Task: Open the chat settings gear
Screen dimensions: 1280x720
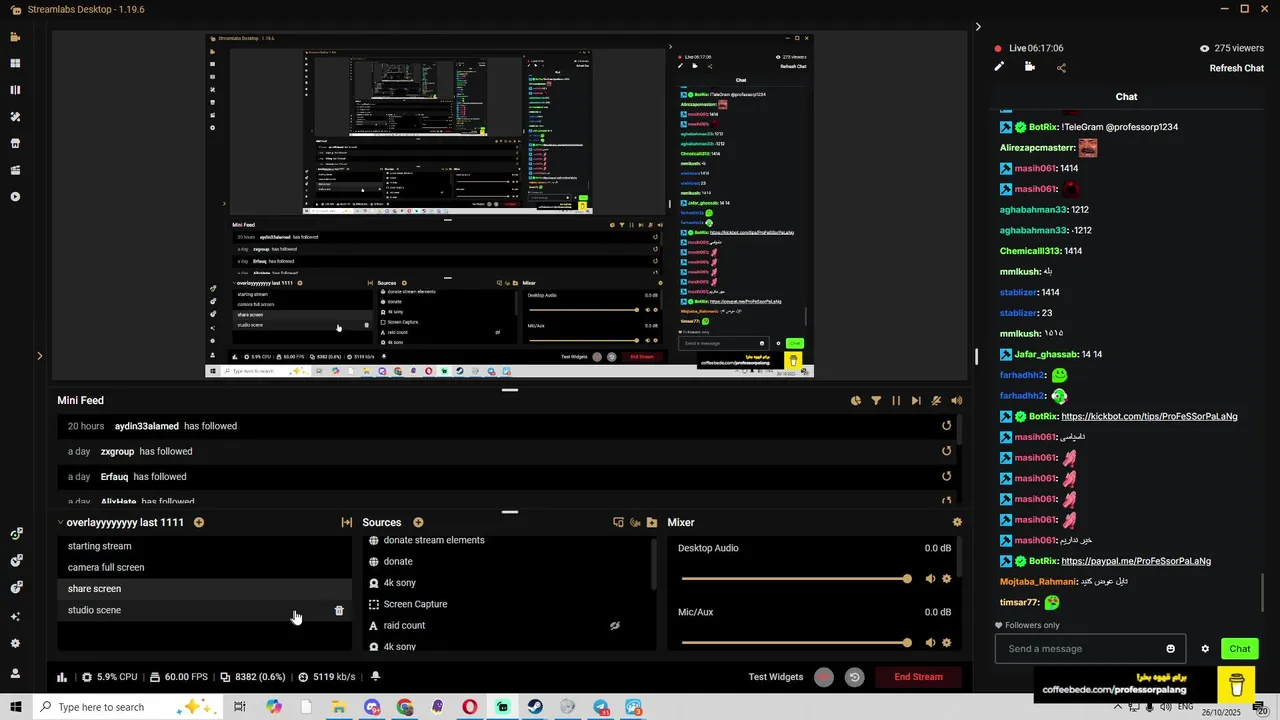Action: coord(1205,649)
